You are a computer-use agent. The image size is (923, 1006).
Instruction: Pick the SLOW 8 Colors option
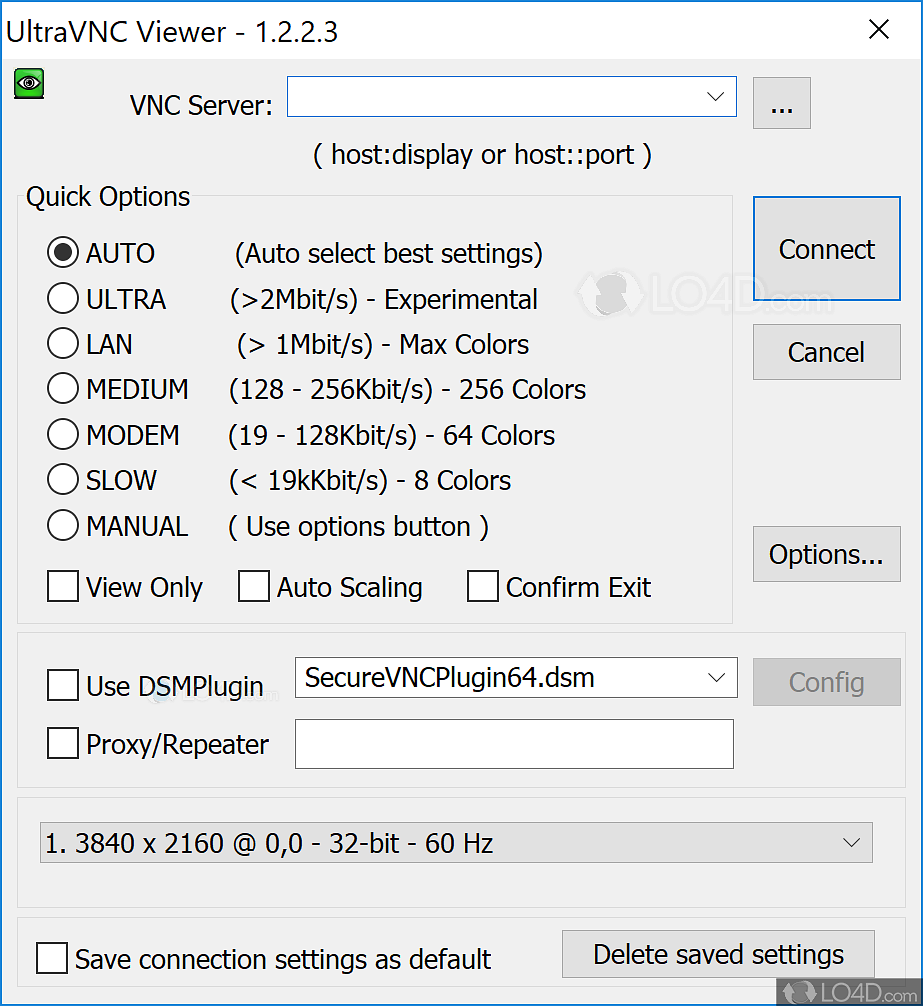click(63, 480)
